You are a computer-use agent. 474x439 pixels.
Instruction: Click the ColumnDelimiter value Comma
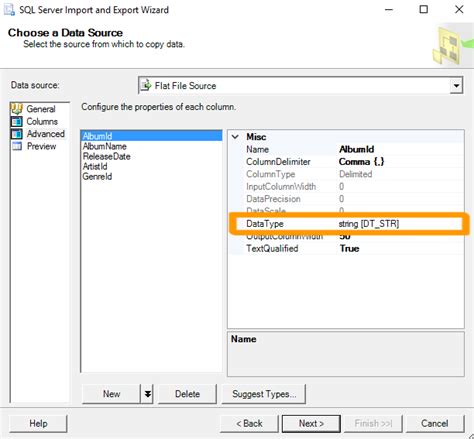tap(361, 162)
